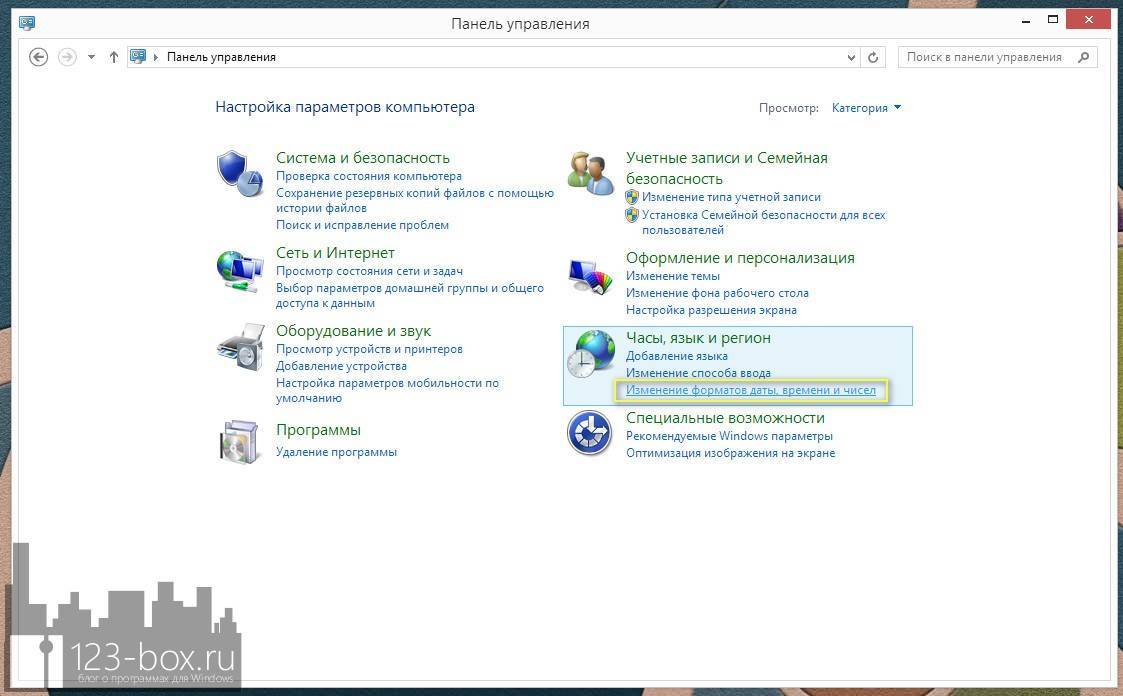This screenshot has width=1123, height=696.
Task: Minimize the Панель управления window
Action: pos(1026,20)
